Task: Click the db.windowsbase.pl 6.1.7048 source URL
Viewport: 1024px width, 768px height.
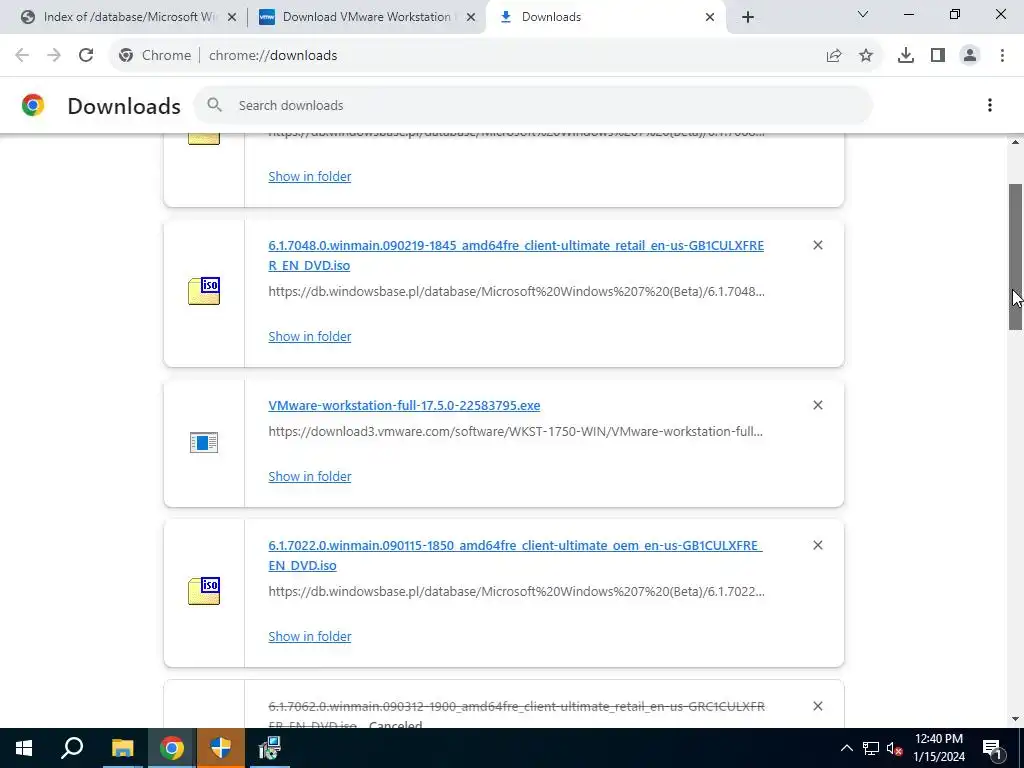Action: [x=516, y=291]
